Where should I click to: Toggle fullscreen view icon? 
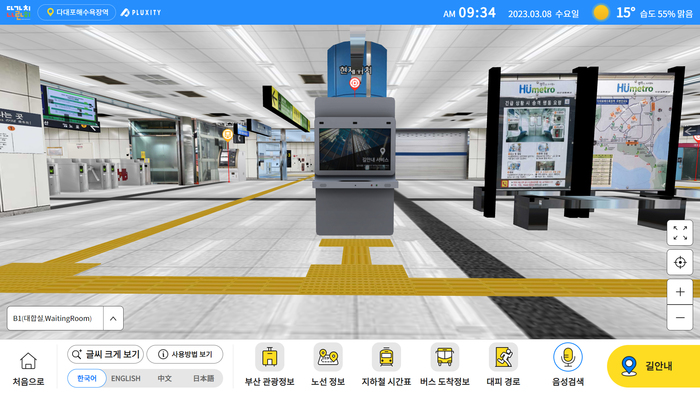click(x=680, y=233)
